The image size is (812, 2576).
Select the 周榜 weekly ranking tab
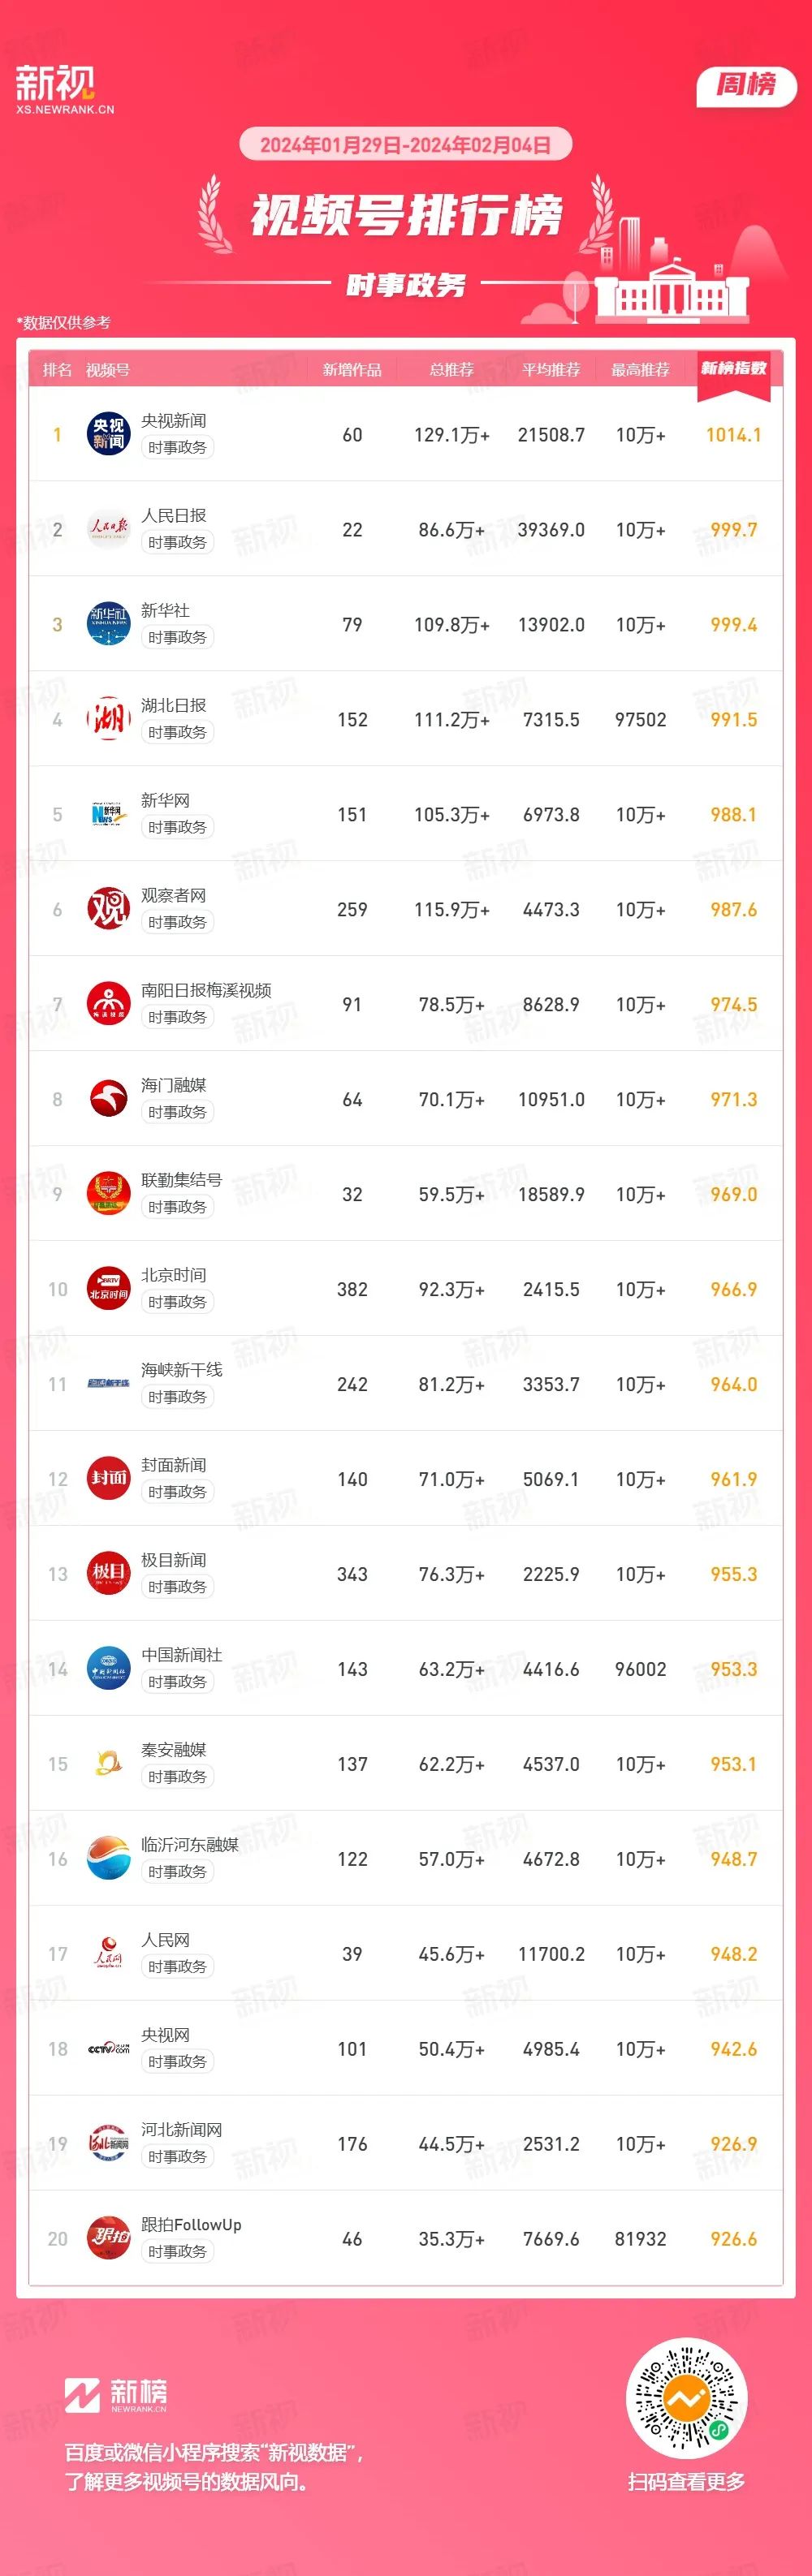[x=746, y=86]
